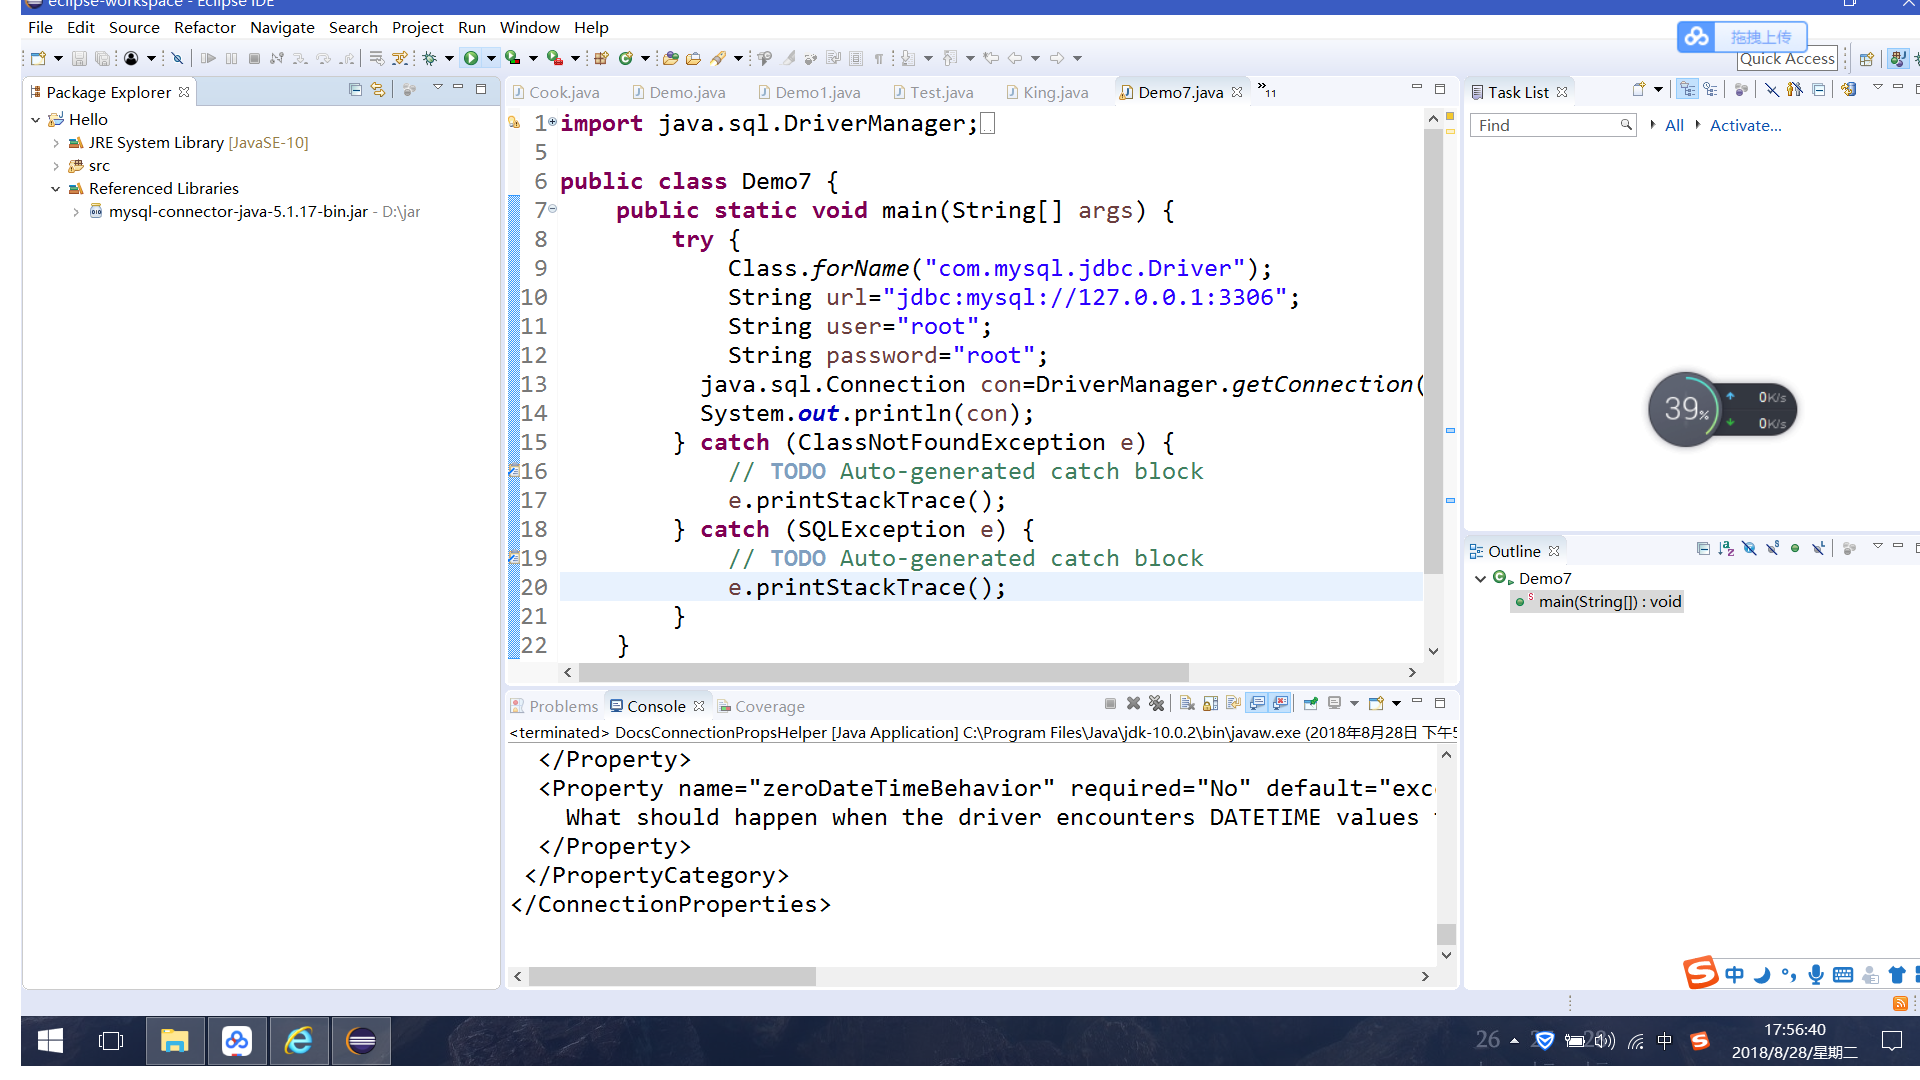Expand mysql-connector-java jar node

[76, 212]
